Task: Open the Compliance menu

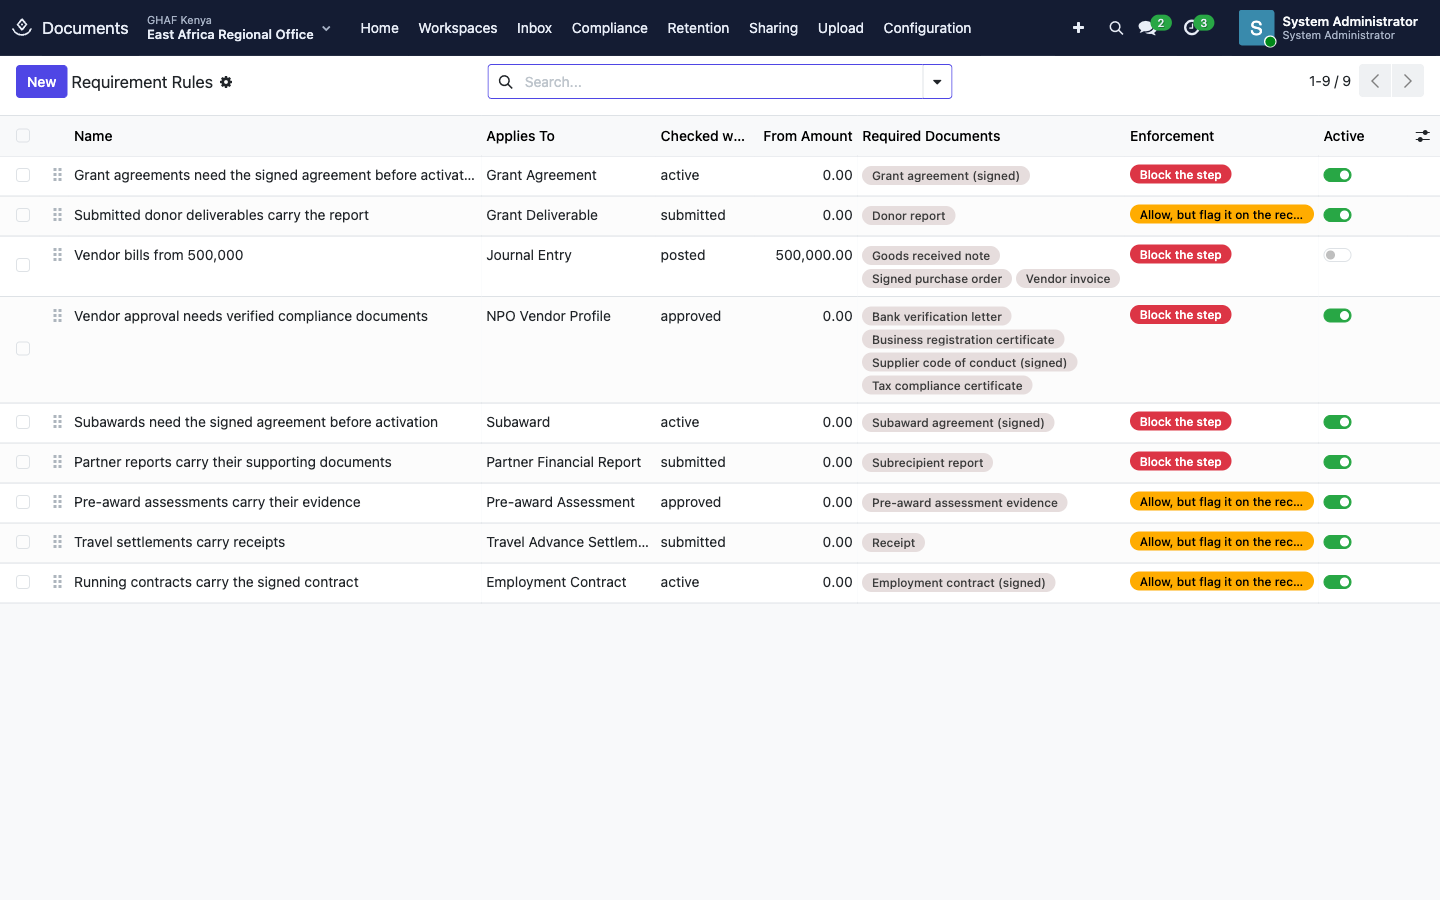Action: [610, 28]
